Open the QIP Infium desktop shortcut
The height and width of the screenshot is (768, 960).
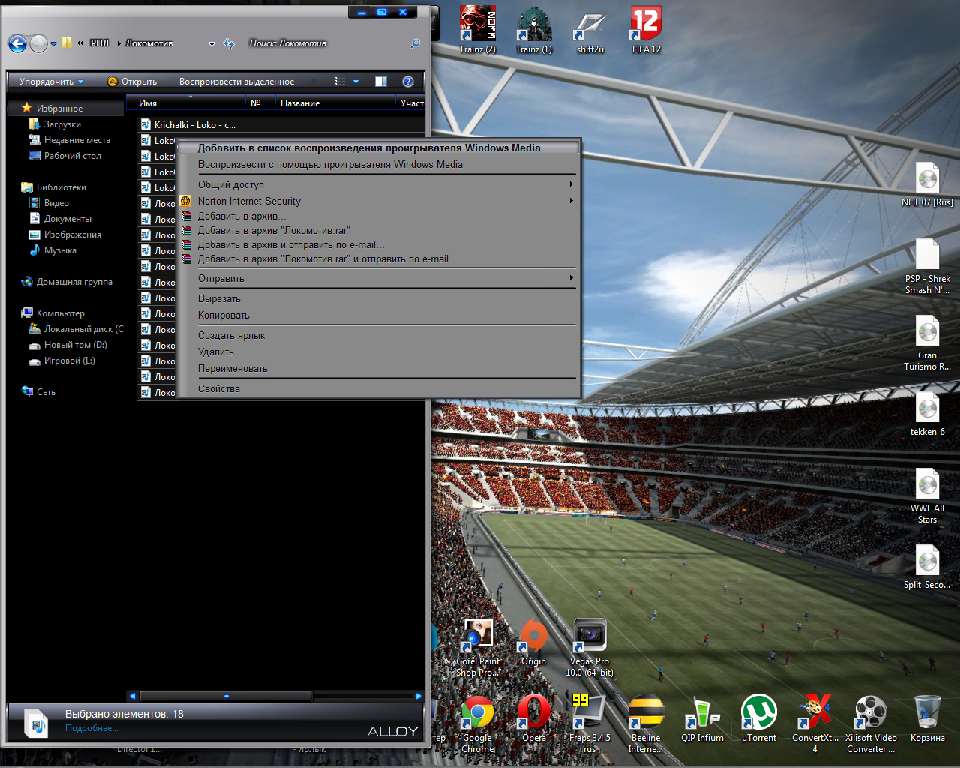click(702, 714)
